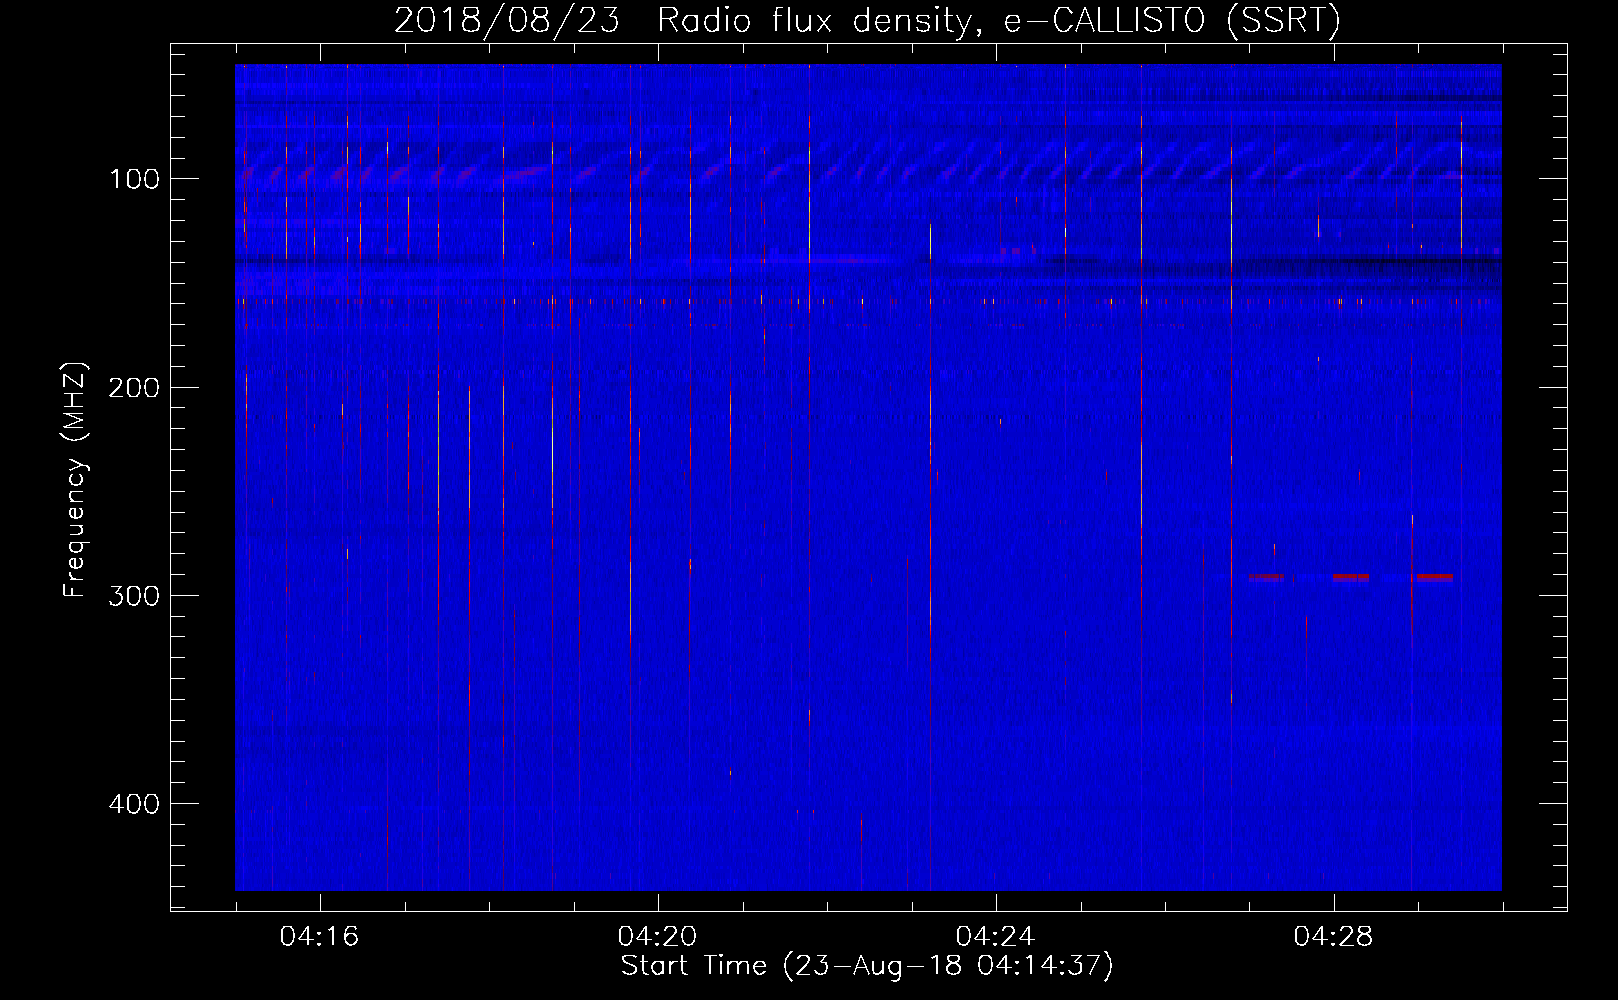
Task: Click the "Frequency (MHZ)" axis label
Action: coord(75,479)
